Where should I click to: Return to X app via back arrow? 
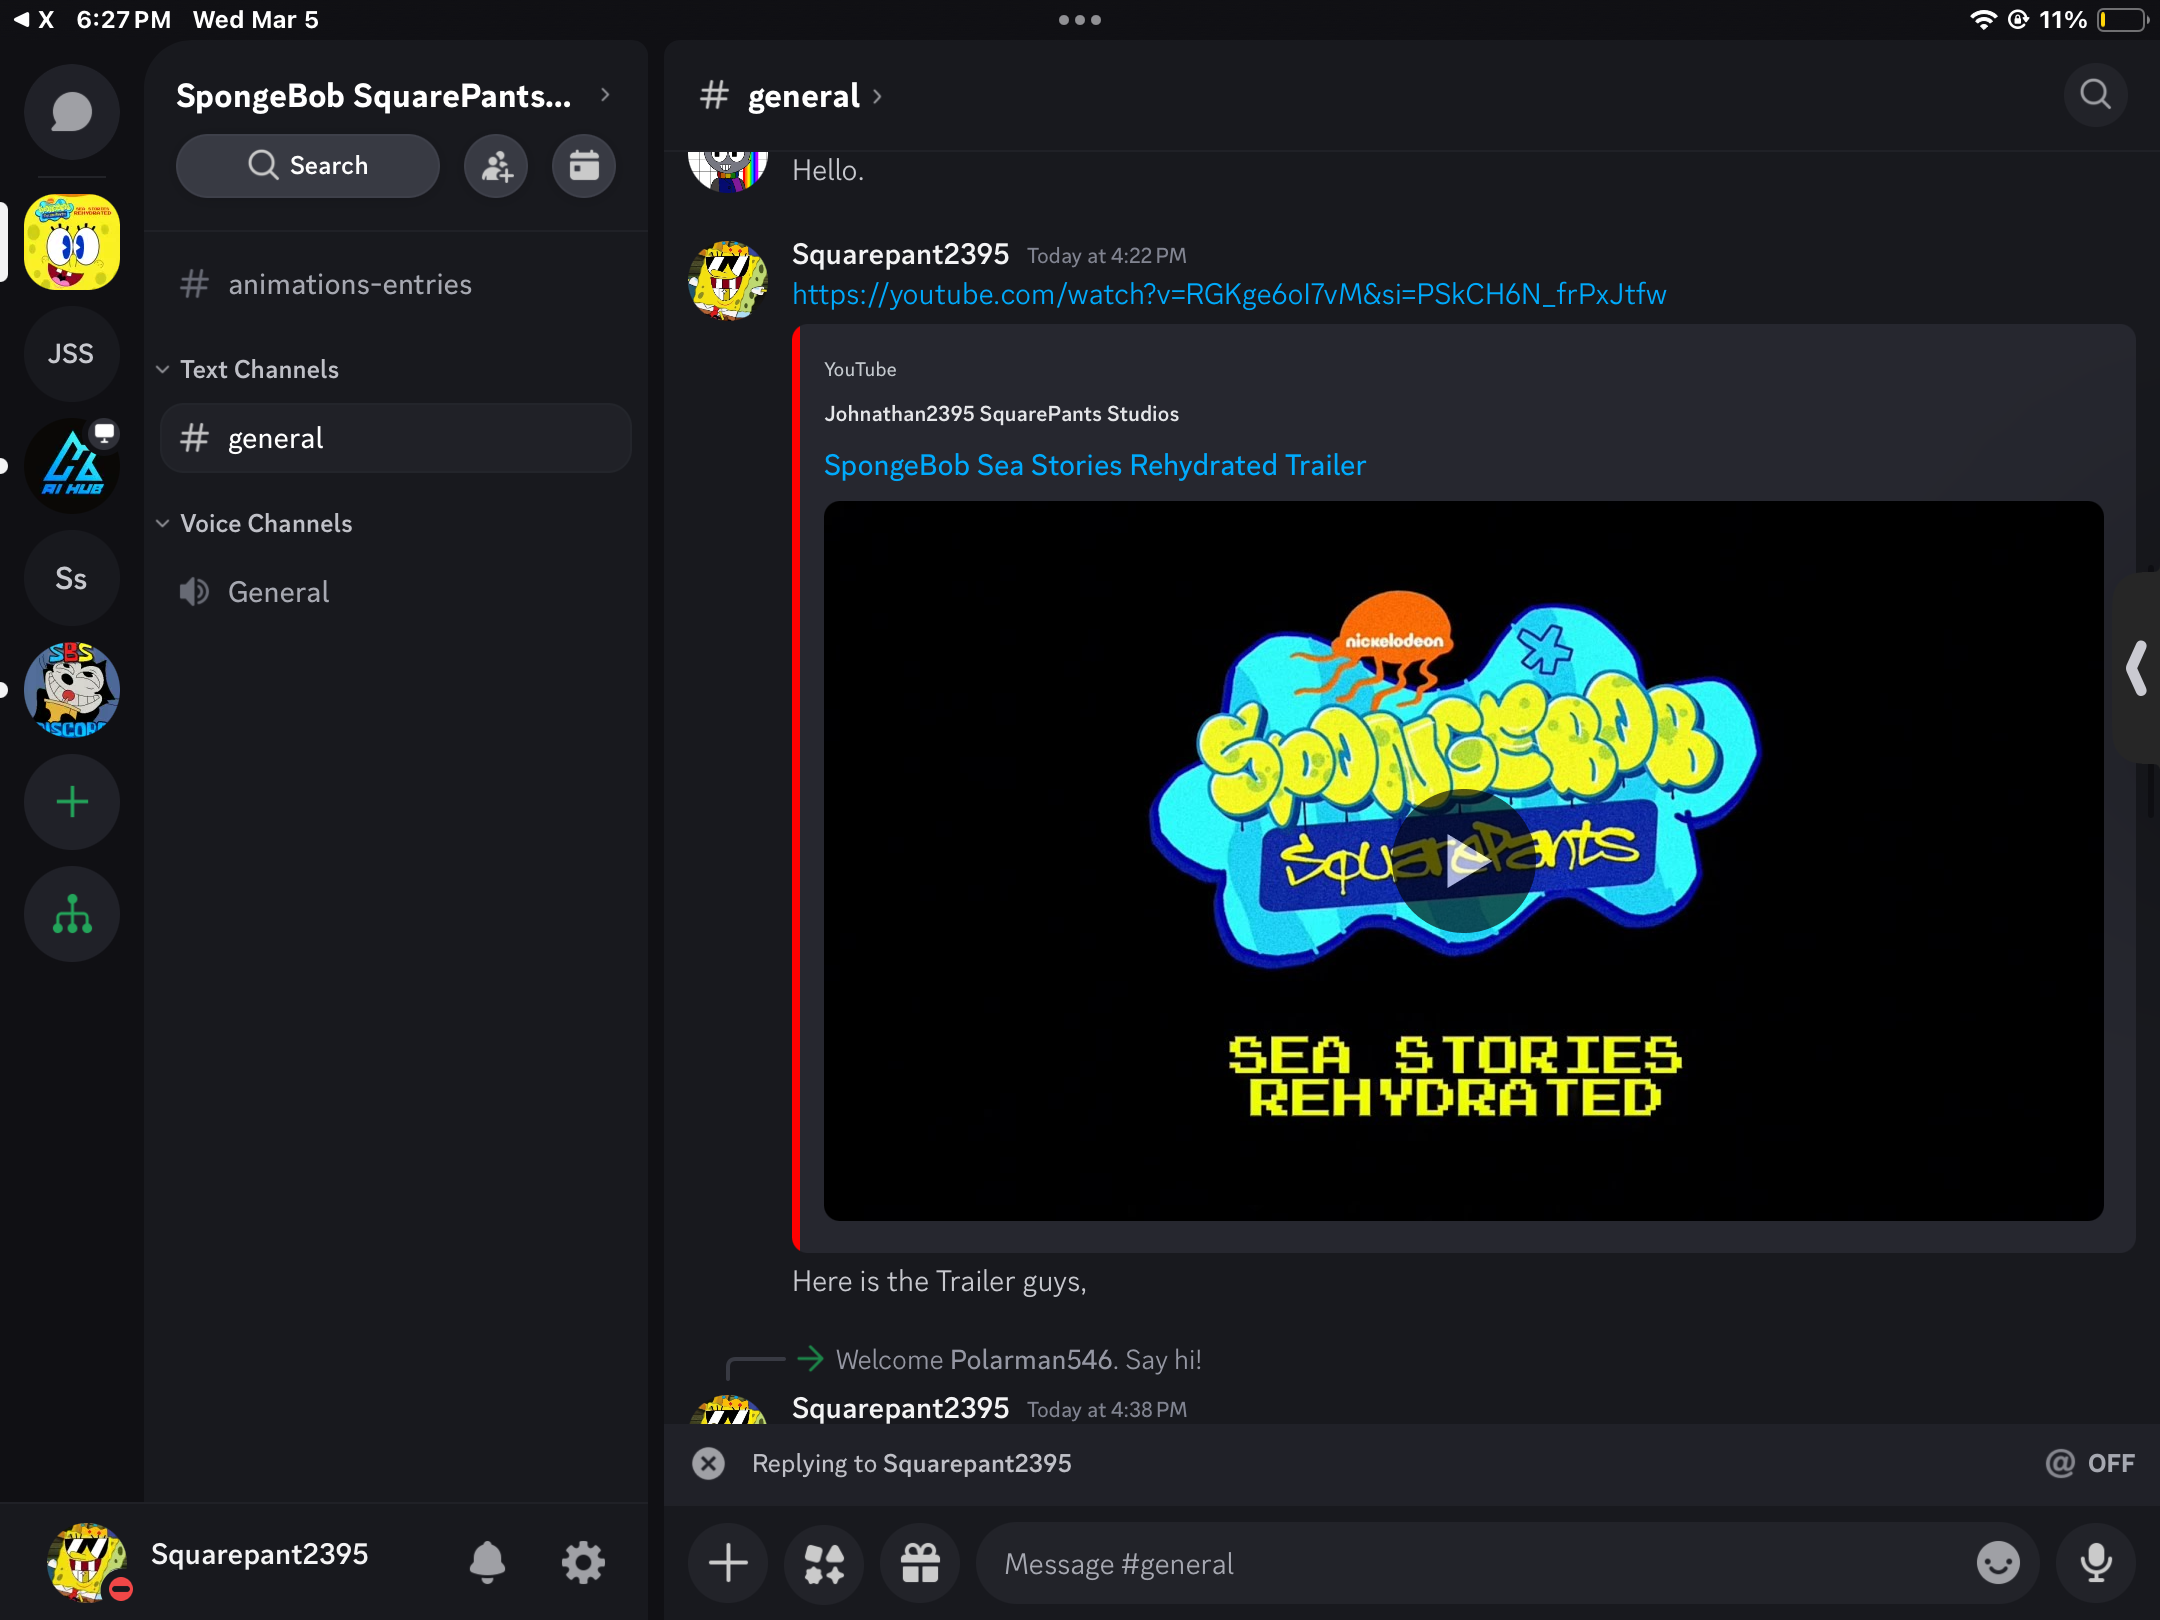click(33, 20)
